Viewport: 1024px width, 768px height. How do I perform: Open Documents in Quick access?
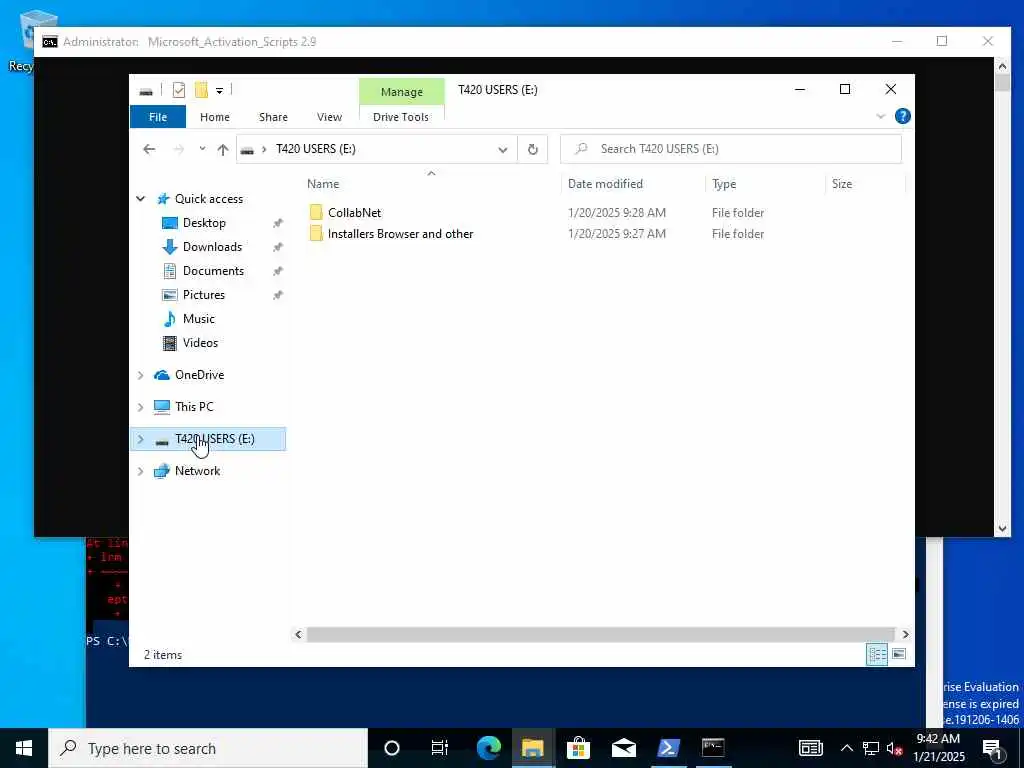pyautogui.click(x=213, y=271)
